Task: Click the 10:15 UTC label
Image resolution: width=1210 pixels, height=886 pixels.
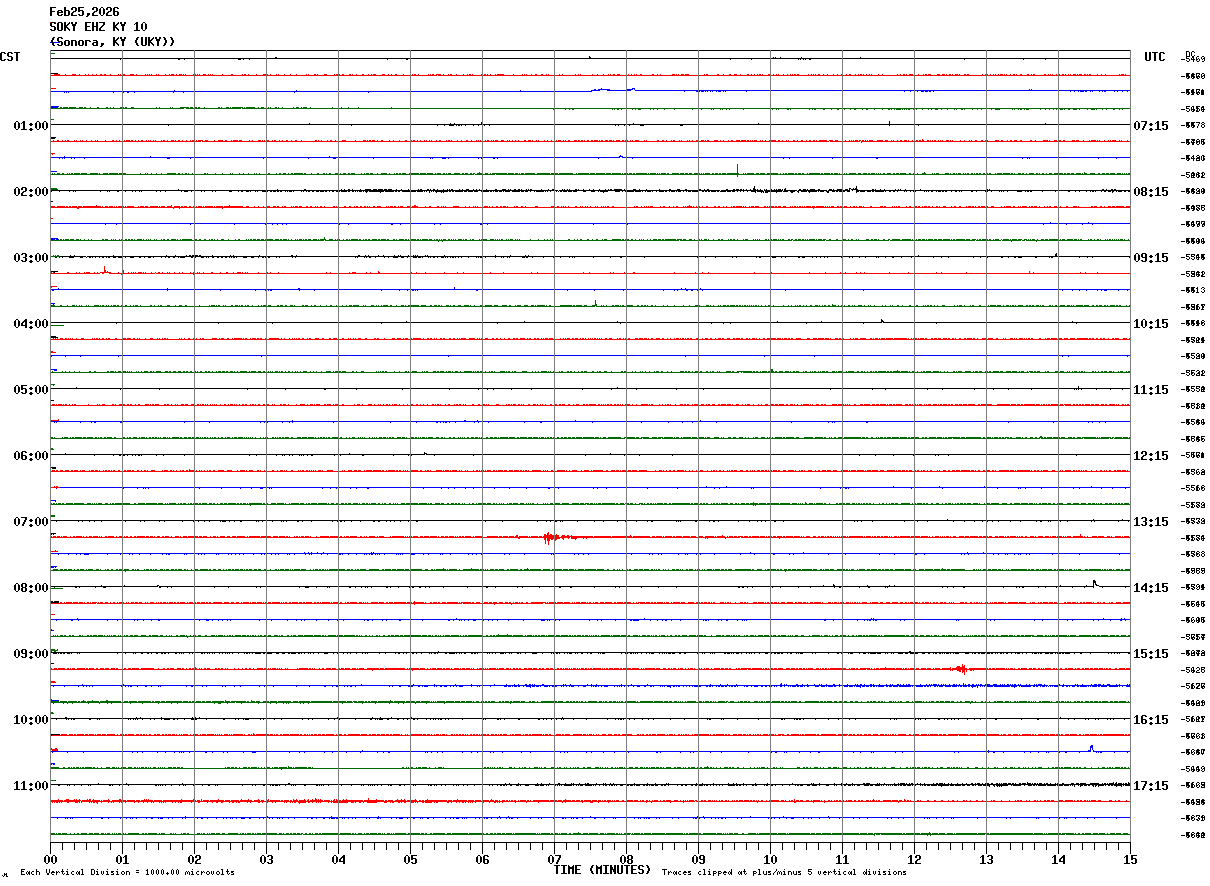Action: click(x=1151, y=323)
